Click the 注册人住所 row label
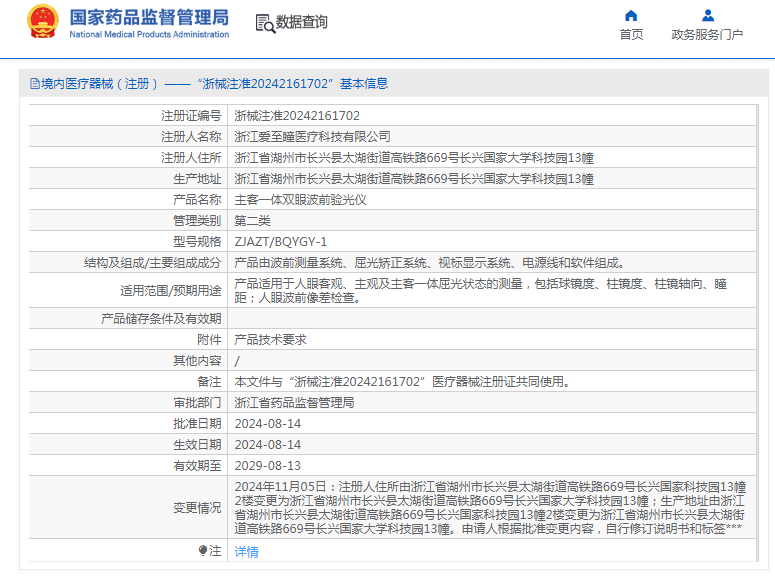This screenshot has width=775, height=578. [191, 158]
